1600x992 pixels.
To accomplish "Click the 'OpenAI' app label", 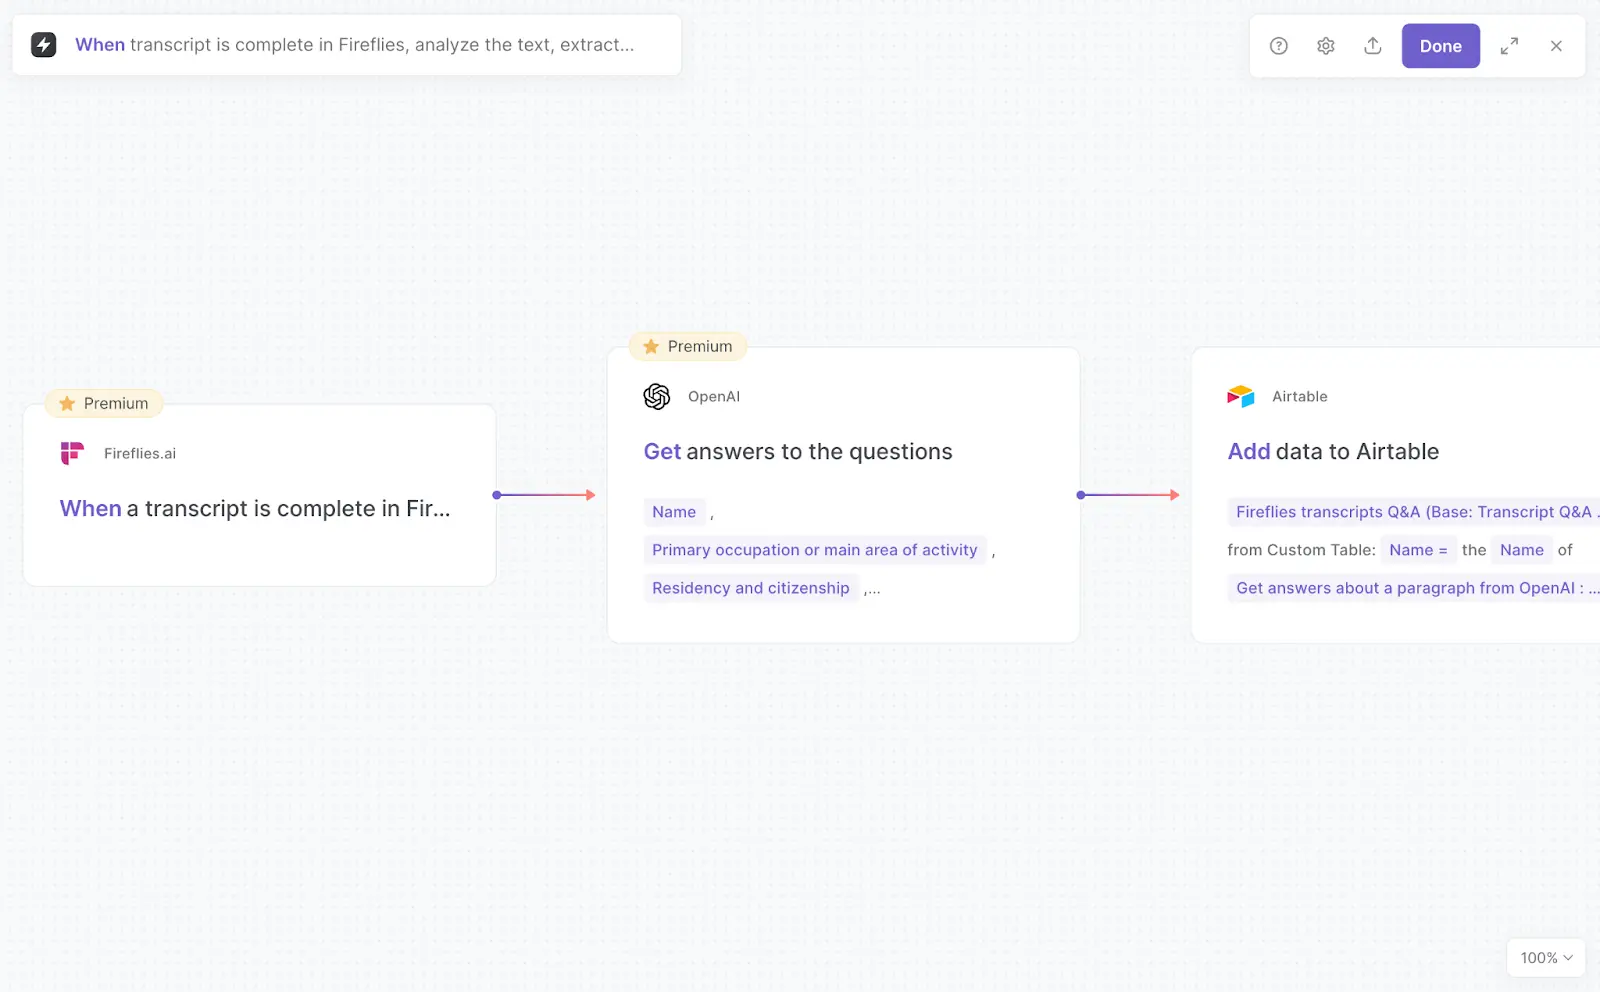I will 714,396.
